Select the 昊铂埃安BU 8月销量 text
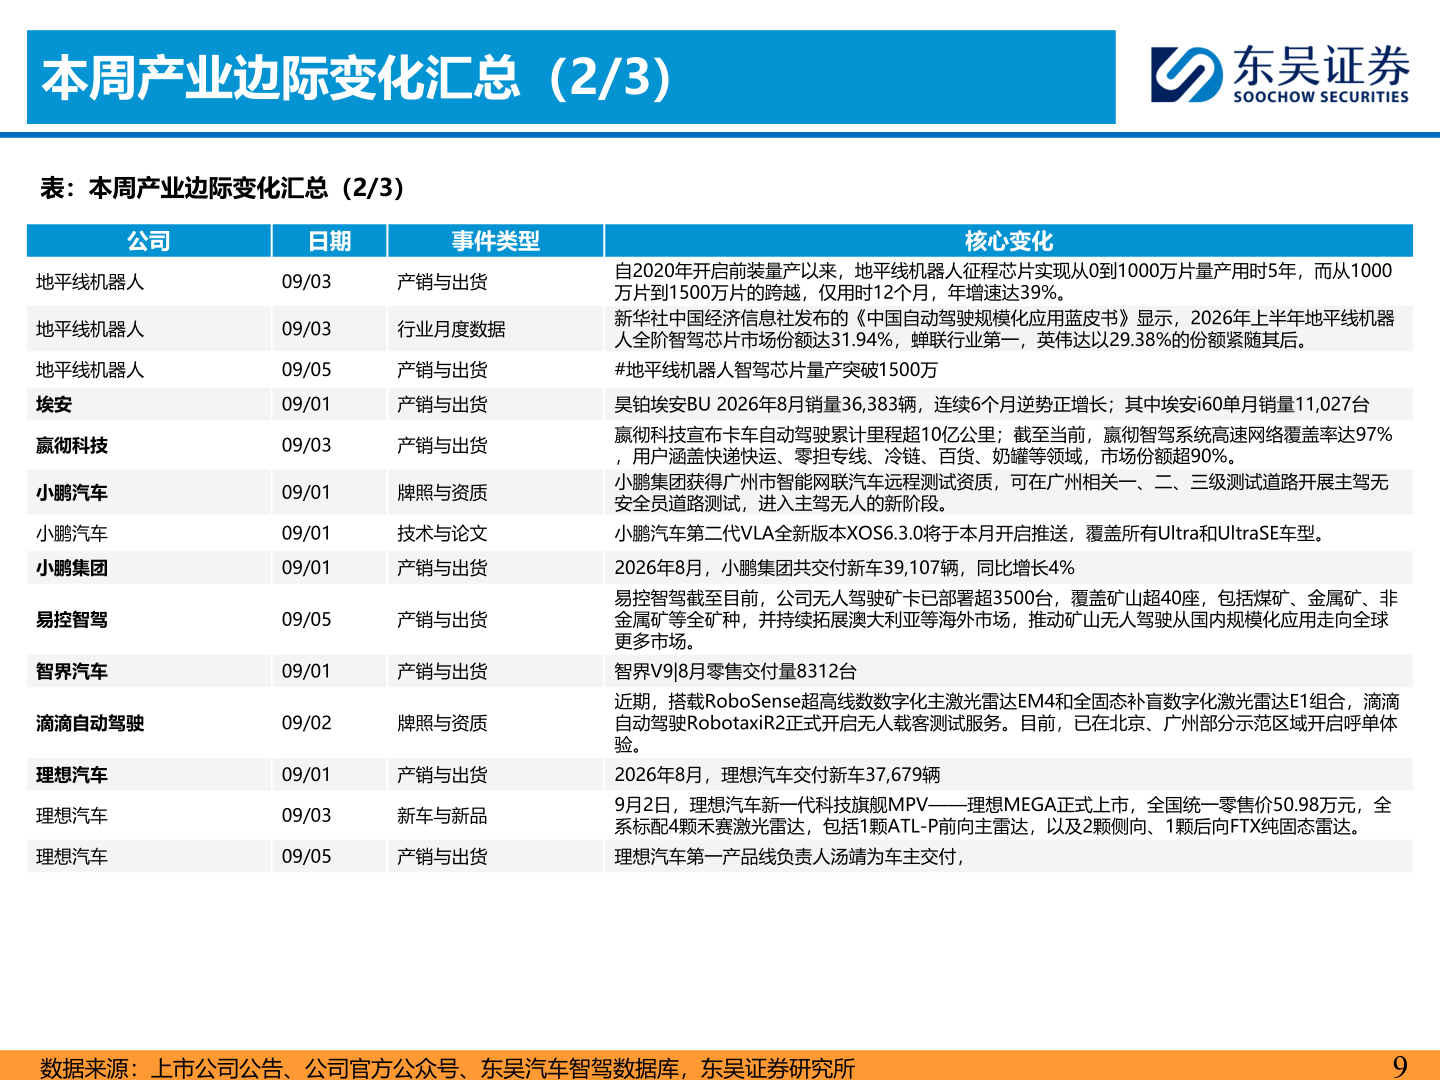The width and height of the screenshot is (1440, 1080). [992, 404]
